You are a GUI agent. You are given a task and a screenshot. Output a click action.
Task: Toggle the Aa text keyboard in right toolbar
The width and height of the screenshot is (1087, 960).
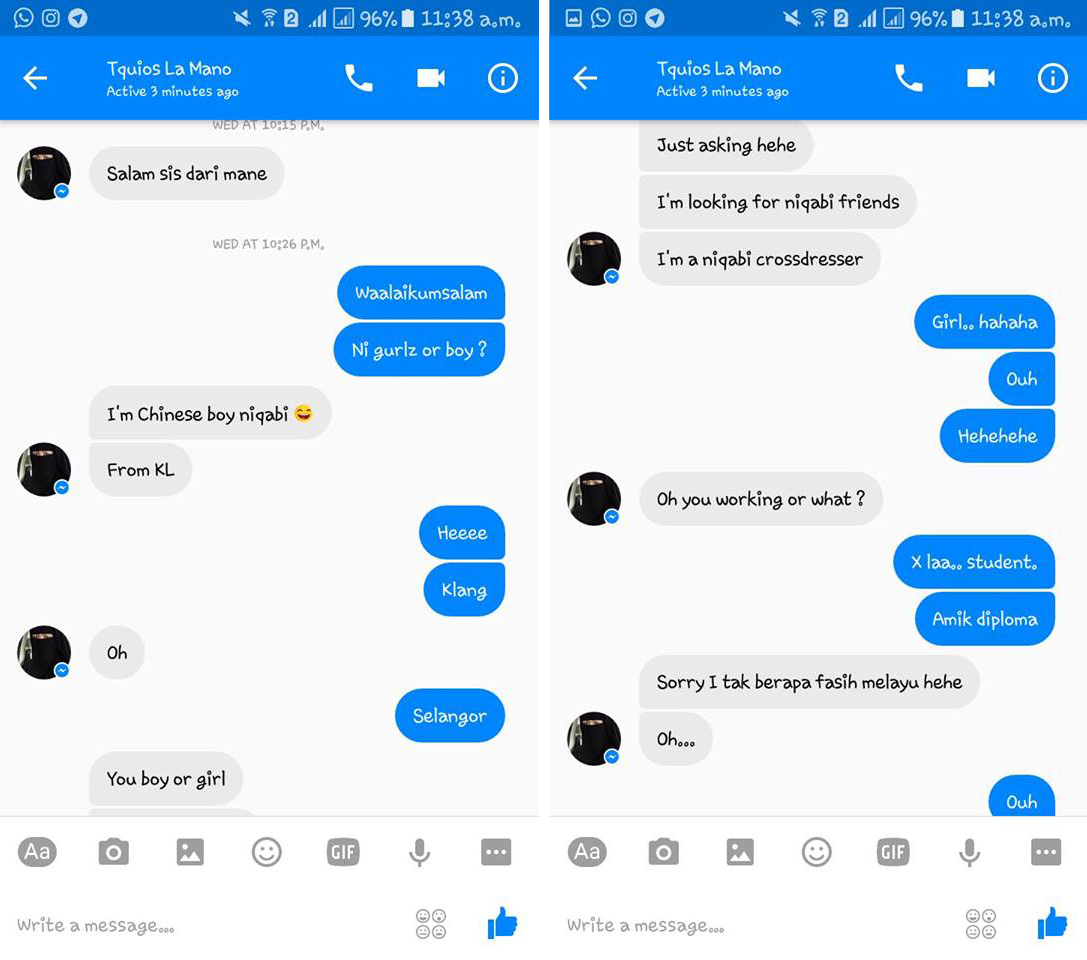tap(587, 851)
